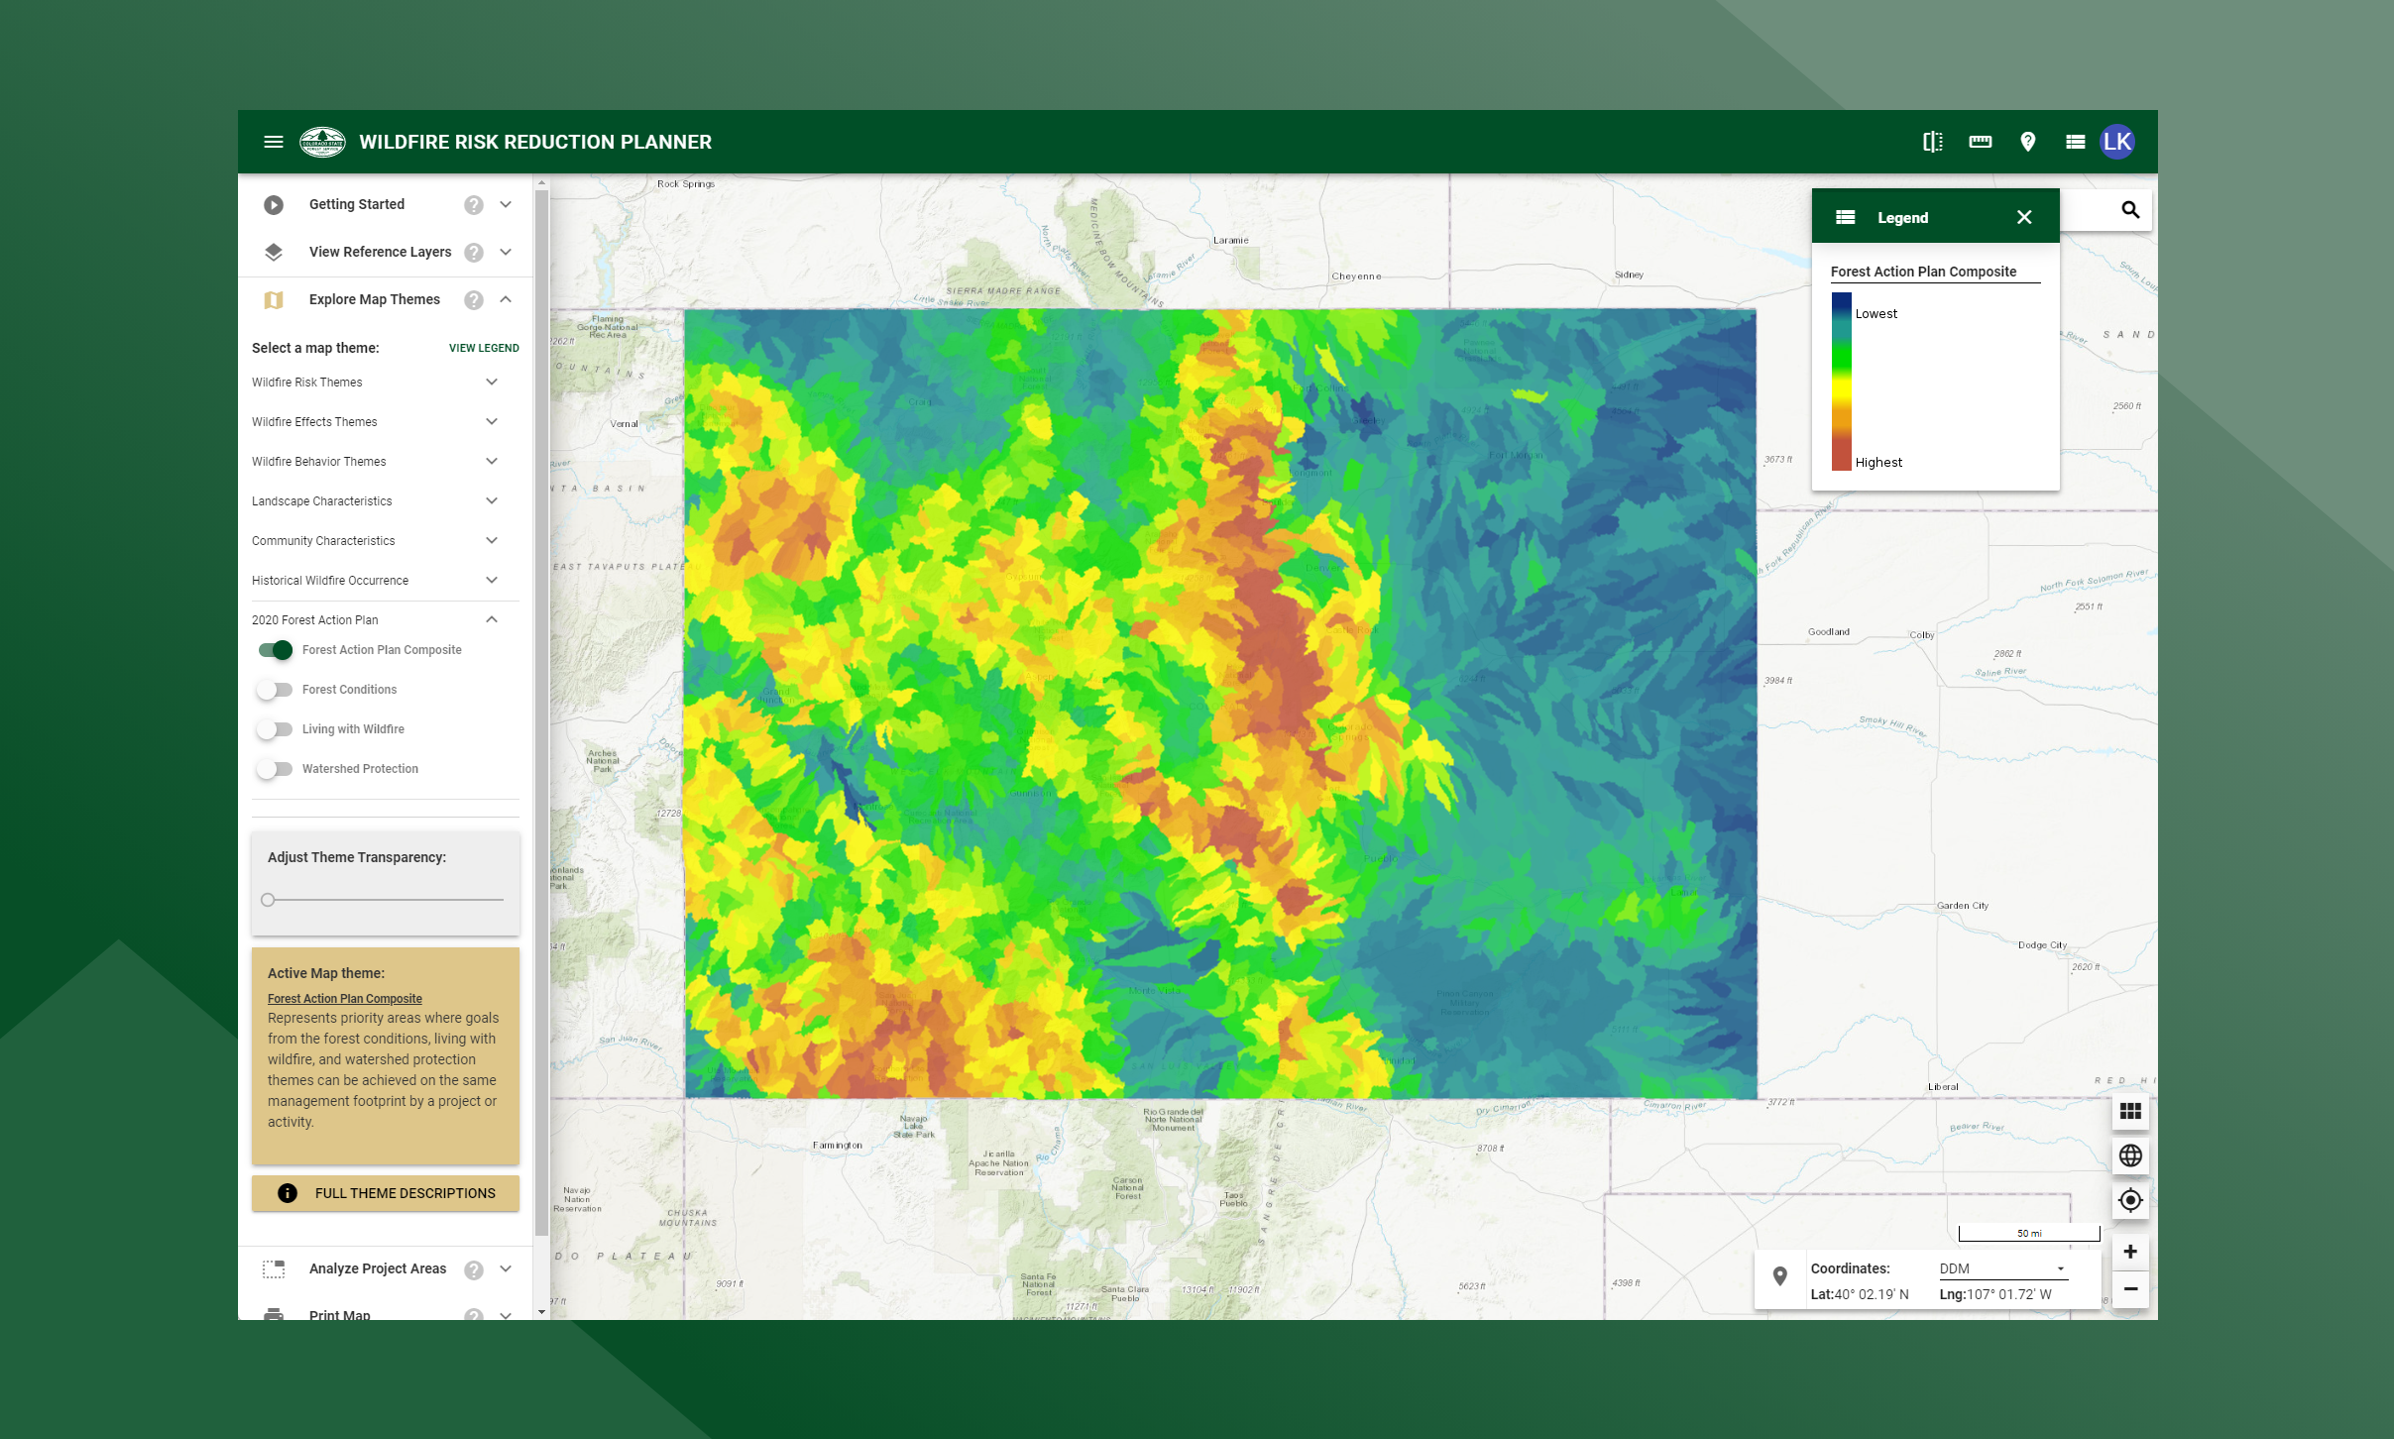This screenshot has width=2394, height=1439.
Task: Click the Colorado State Forest Service logo
Action: [322, 142]
